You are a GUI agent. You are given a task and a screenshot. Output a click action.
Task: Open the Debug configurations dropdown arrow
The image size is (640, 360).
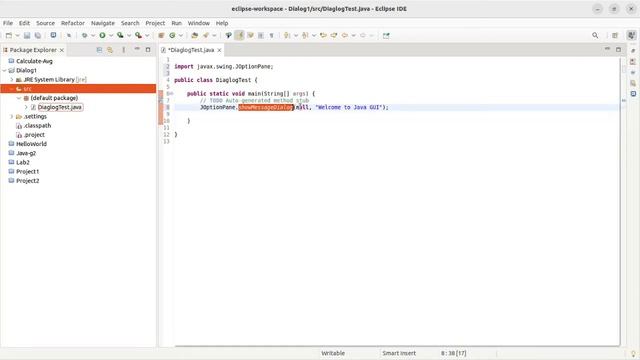[93, 36]
